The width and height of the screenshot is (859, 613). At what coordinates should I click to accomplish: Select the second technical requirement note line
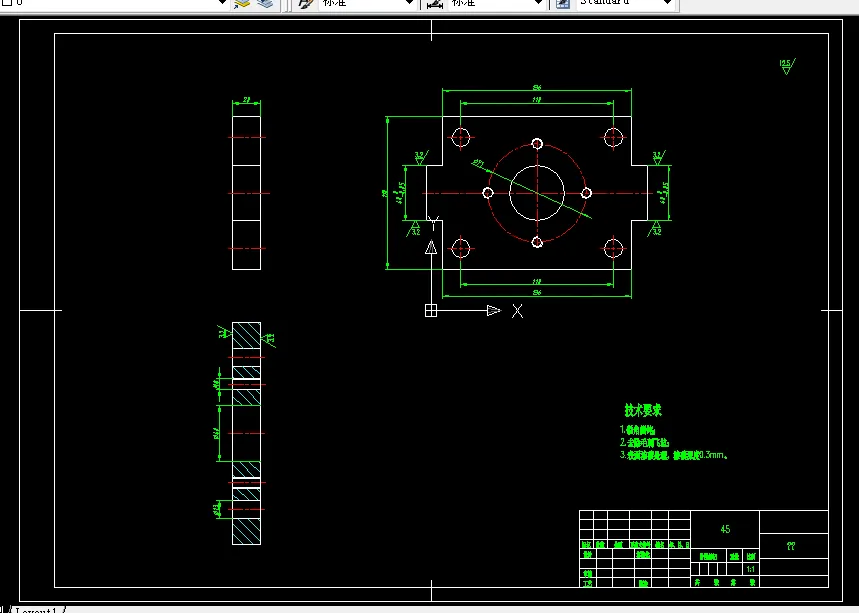click(x=644, y=442)
